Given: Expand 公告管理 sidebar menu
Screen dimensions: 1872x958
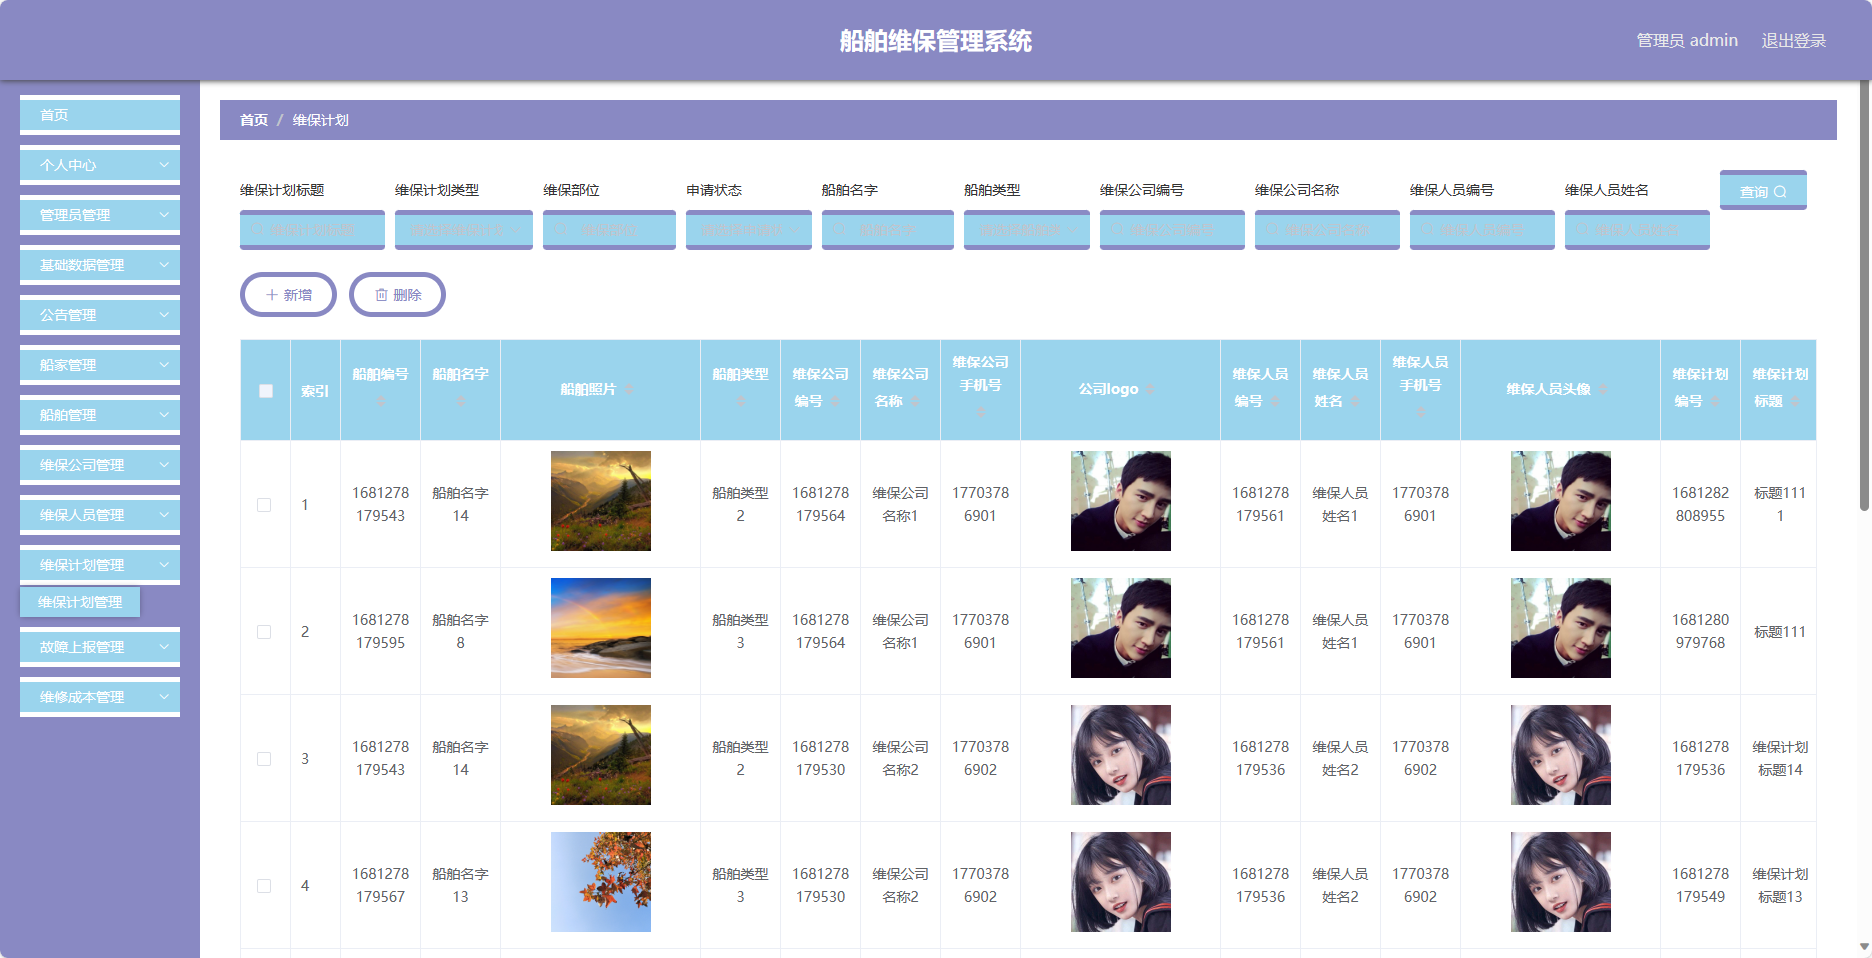Looking at the screenshot, I should [x=100, y=315].
